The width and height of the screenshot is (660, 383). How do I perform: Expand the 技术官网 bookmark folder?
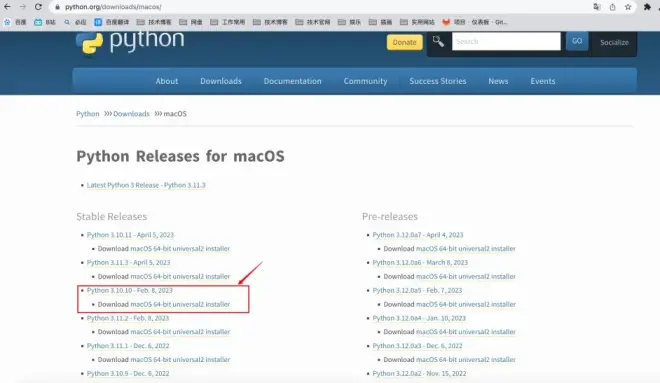[x=313, y=22]
